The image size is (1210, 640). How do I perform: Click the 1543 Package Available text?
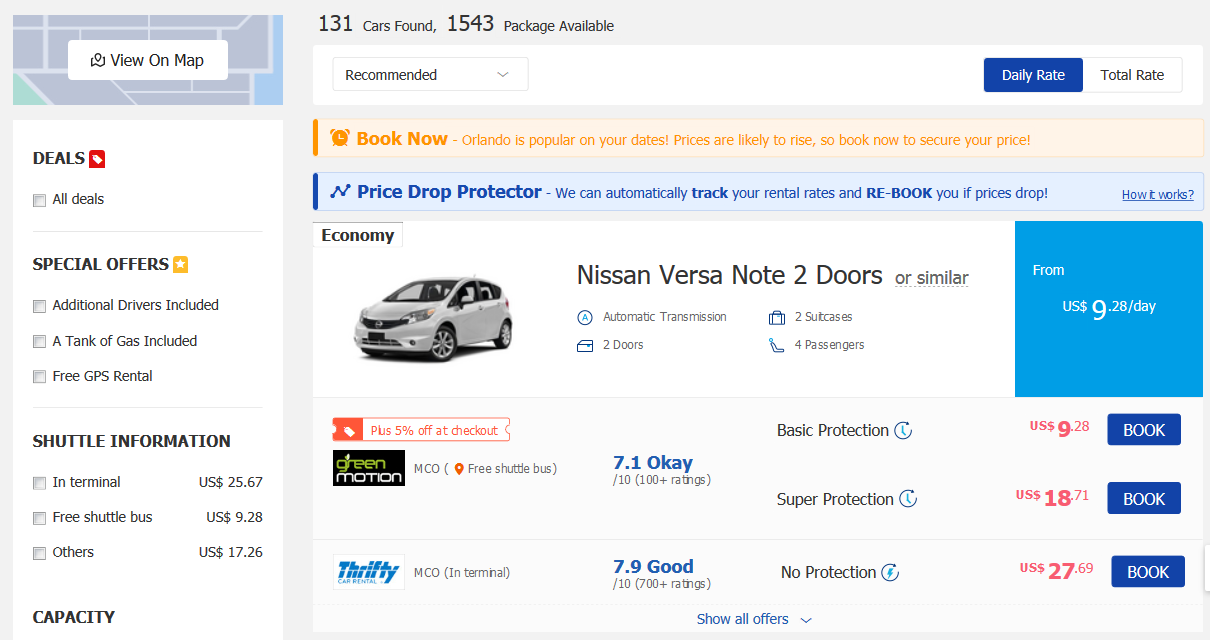(530, 24)
